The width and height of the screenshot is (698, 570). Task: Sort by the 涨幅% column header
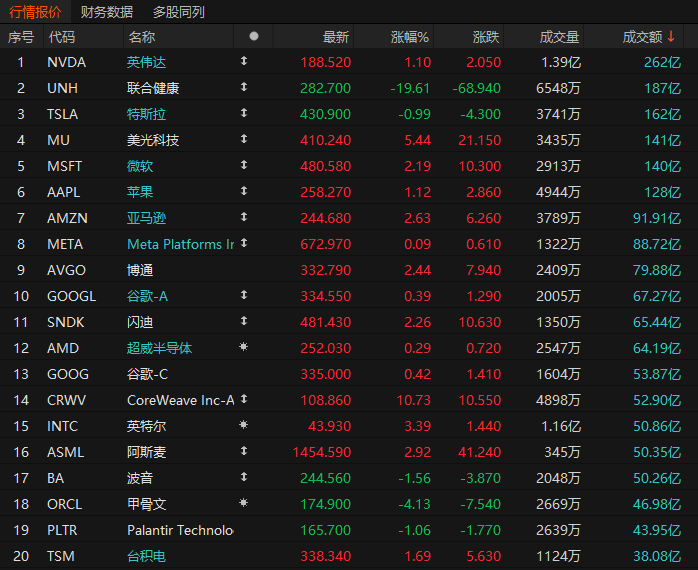click(x=410, y=37)
